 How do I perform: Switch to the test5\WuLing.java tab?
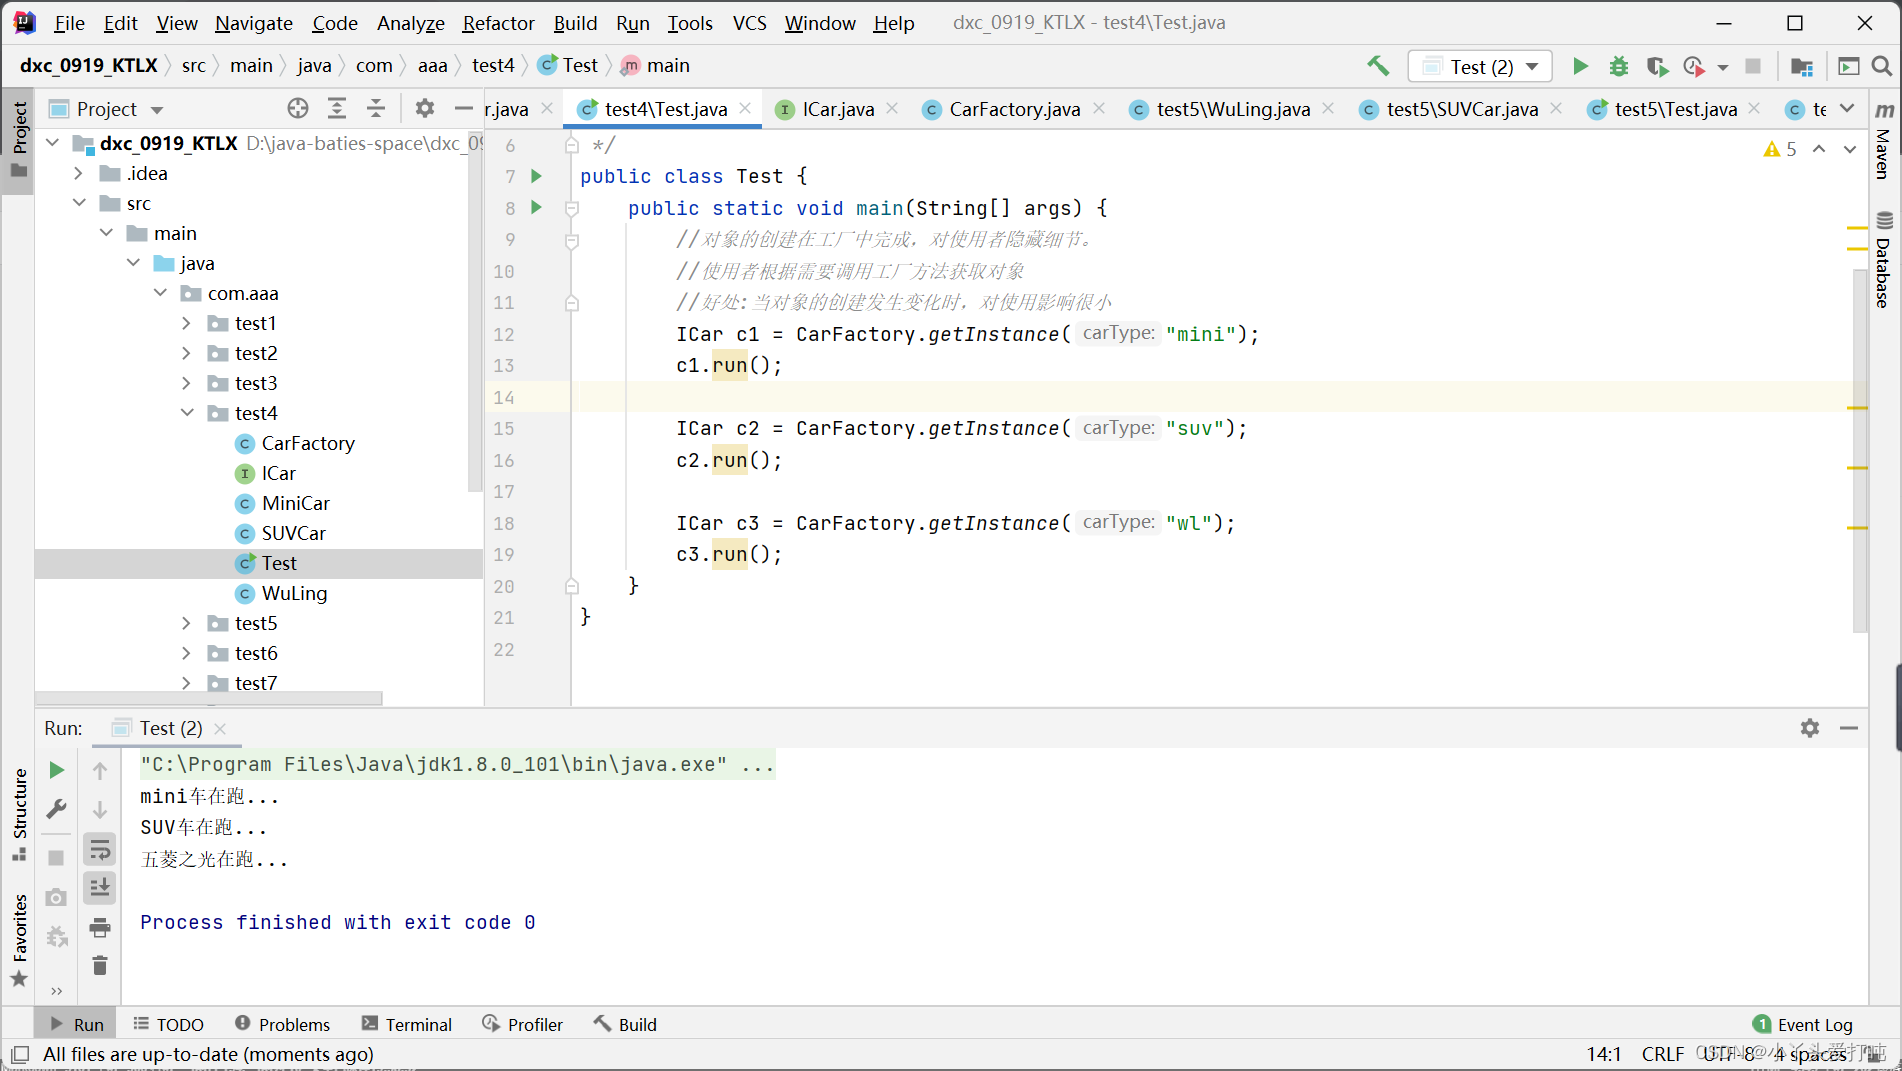[x=1233, y=109]
